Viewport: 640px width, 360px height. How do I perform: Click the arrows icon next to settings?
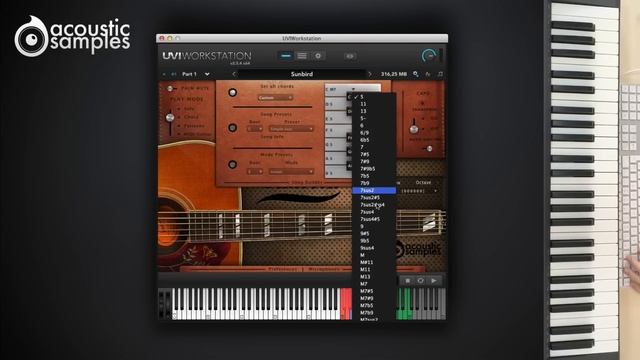point(350,56)
